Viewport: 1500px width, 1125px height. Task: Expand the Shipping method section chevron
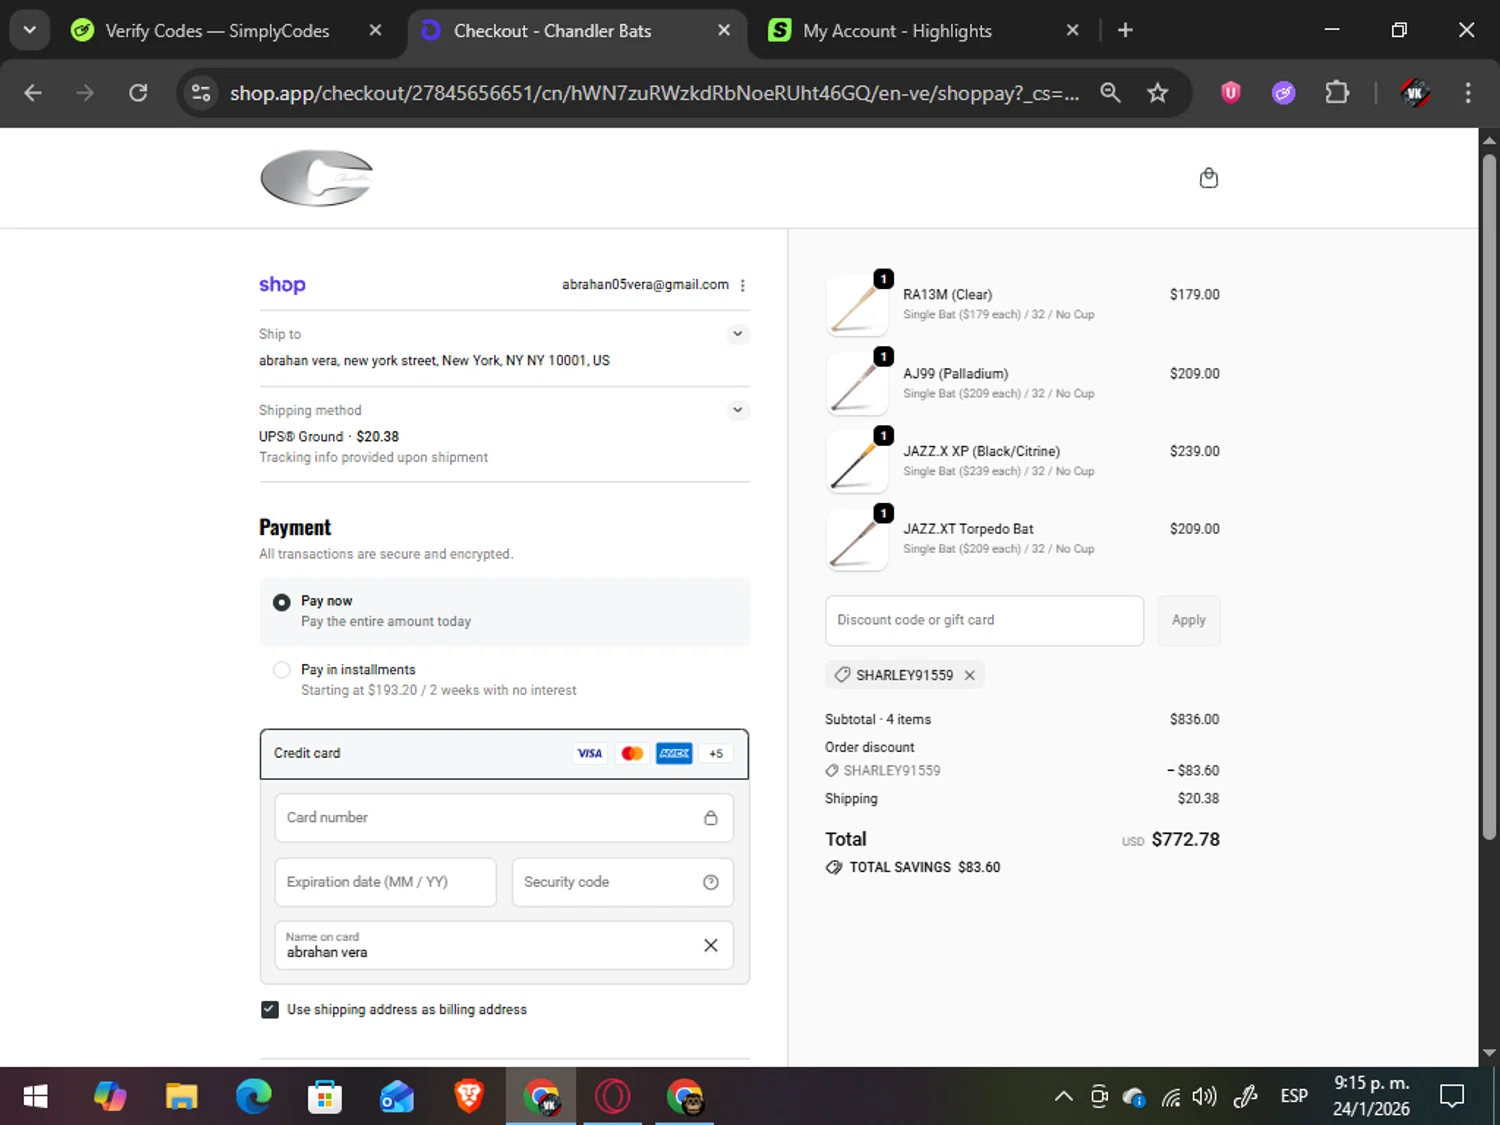click(737, 410)
